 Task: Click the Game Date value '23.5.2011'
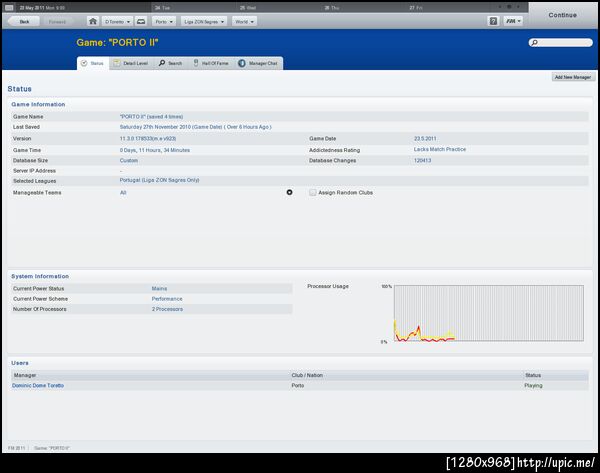point(425,139)
